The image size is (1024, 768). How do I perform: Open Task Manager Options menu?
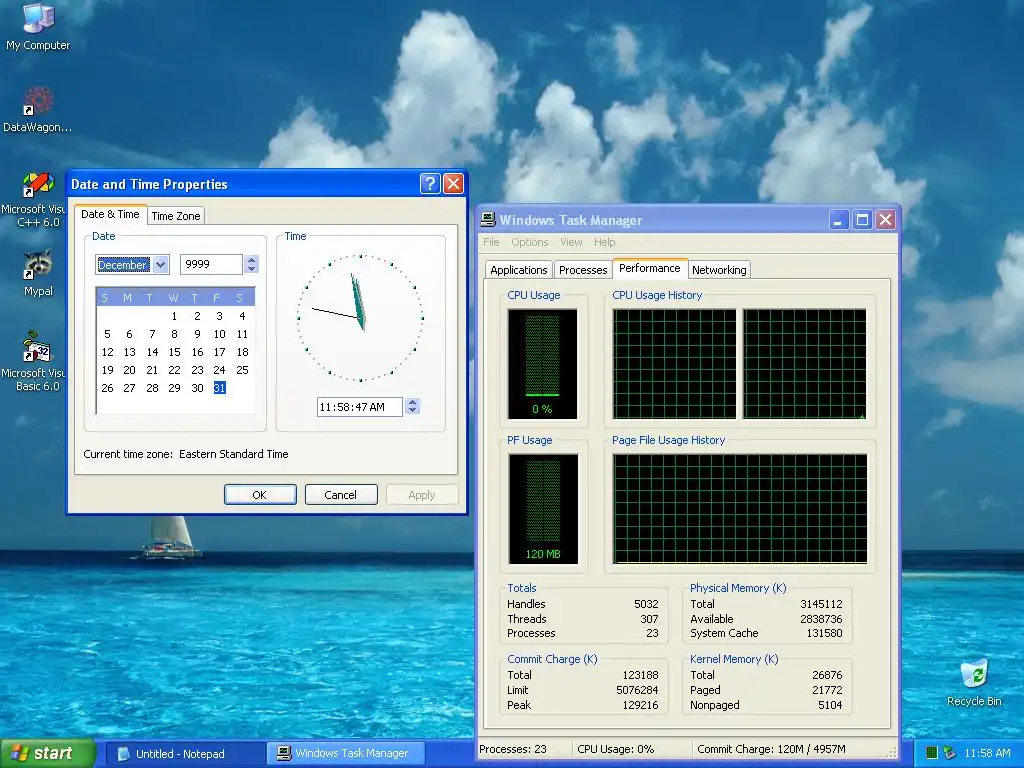(530, 242)
